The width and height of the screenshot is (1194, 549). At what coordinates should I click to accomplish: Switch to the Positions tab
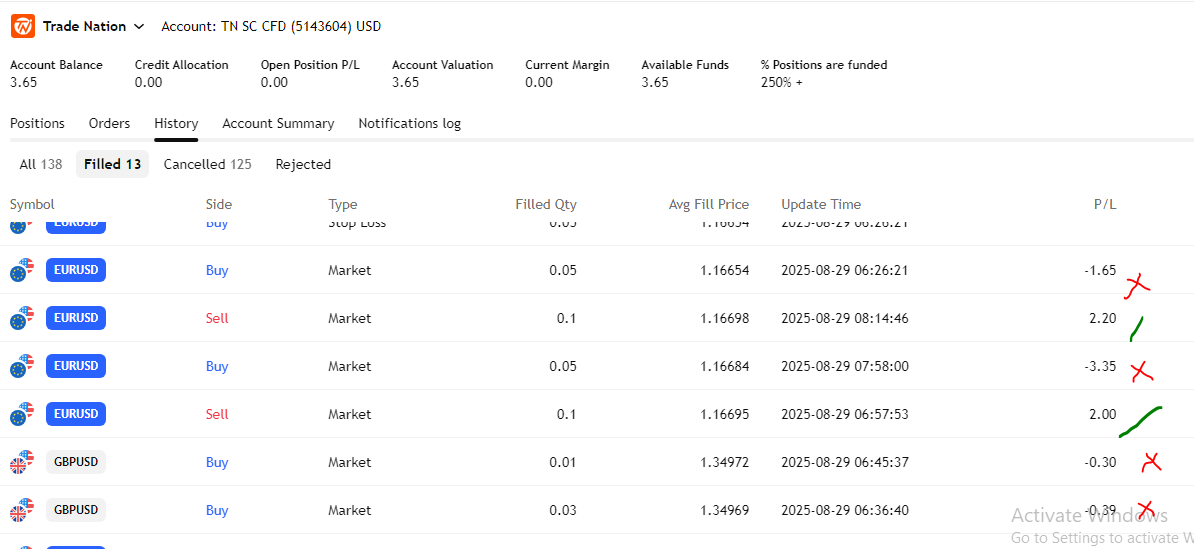point(37,123)
